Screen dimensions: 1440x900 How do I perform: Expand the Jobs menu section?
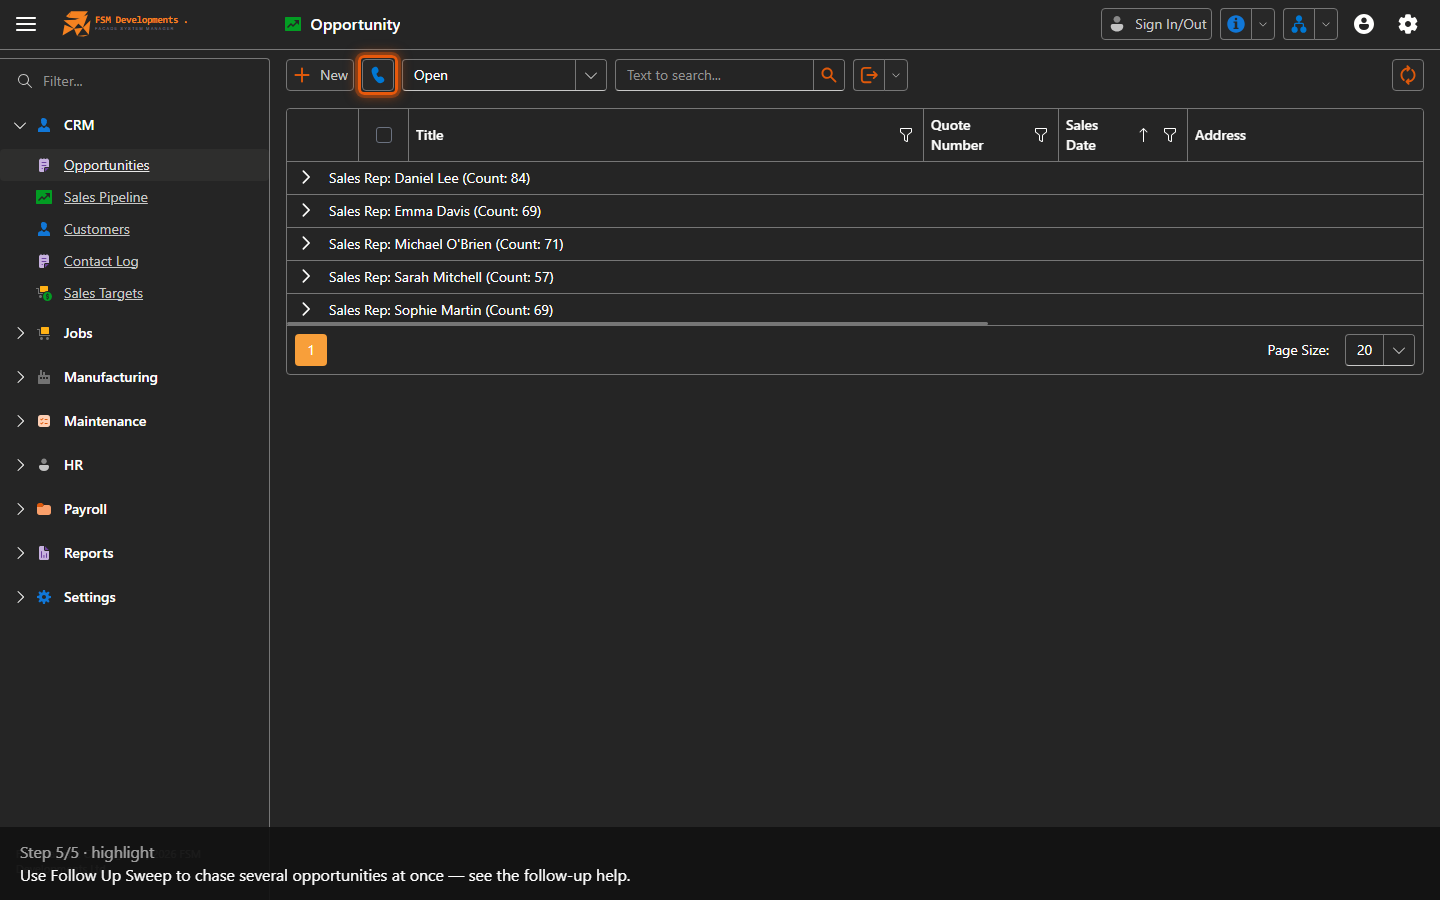pyautogui.click(x=20, y=333)
